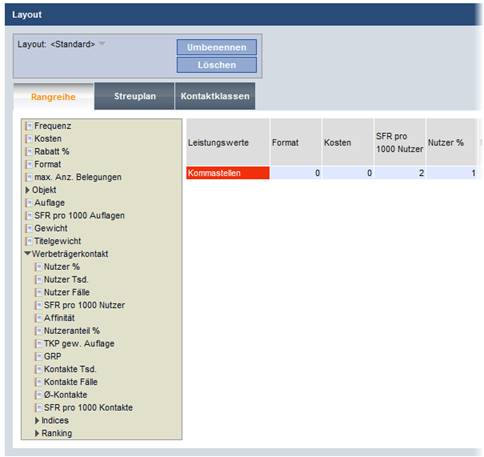Open the Layout Standard dropdown arrow
This screenshot has width=484, height=457.
point(102,43)
